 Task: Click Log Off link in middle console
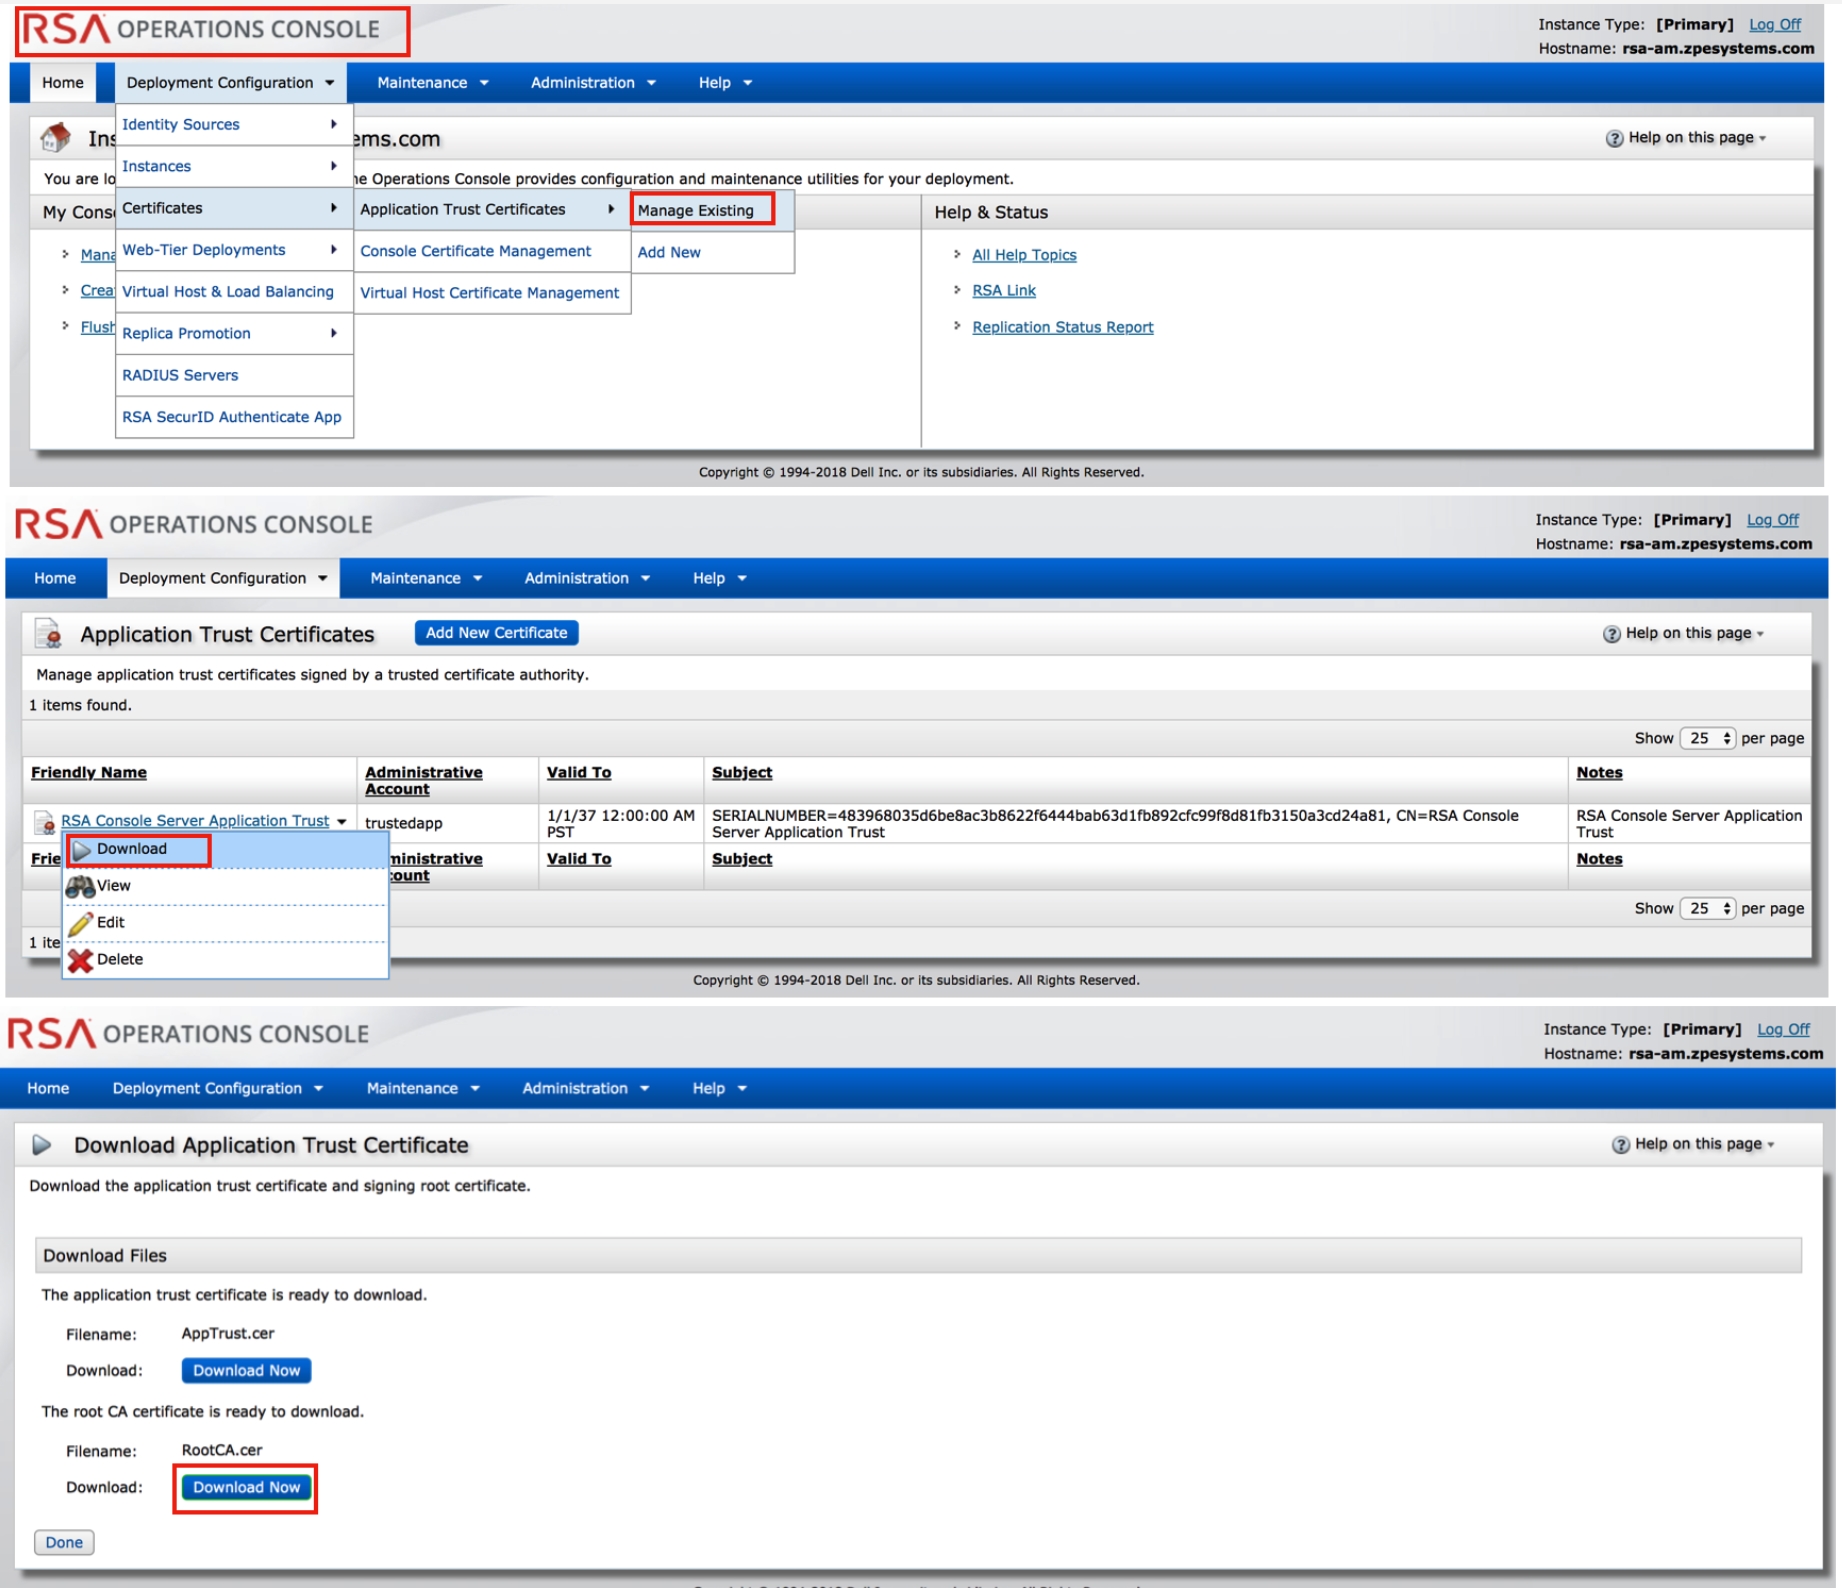coord(1773,520)
